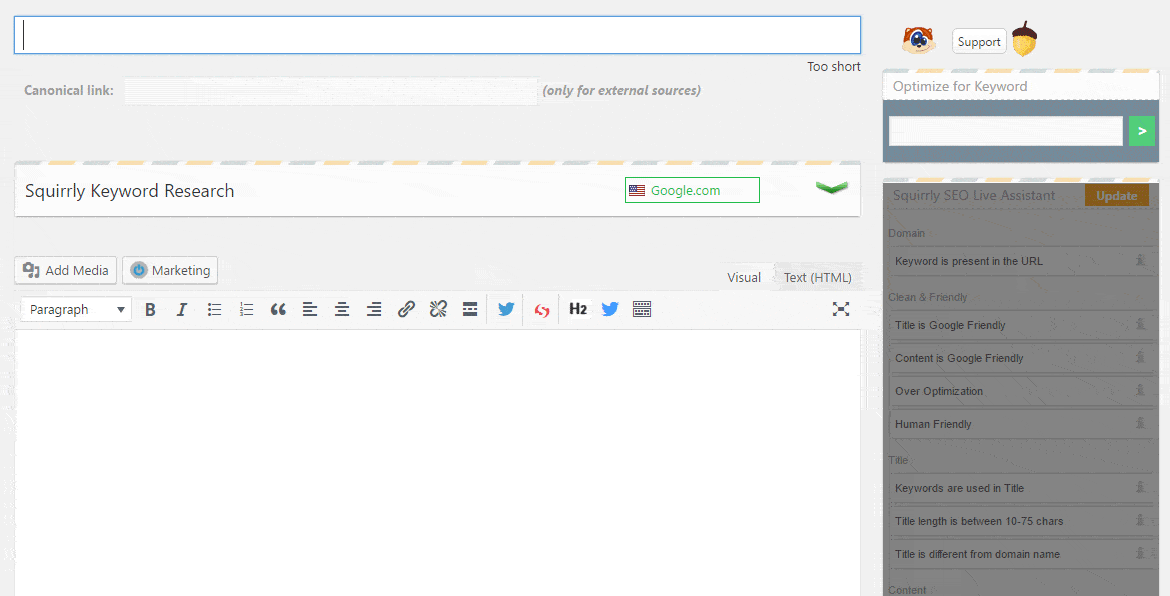Image resolution: width=1170 pixels, height=596 pixels.
Task: Click the 'Canonical link:' label
Action: coord(69,90)
